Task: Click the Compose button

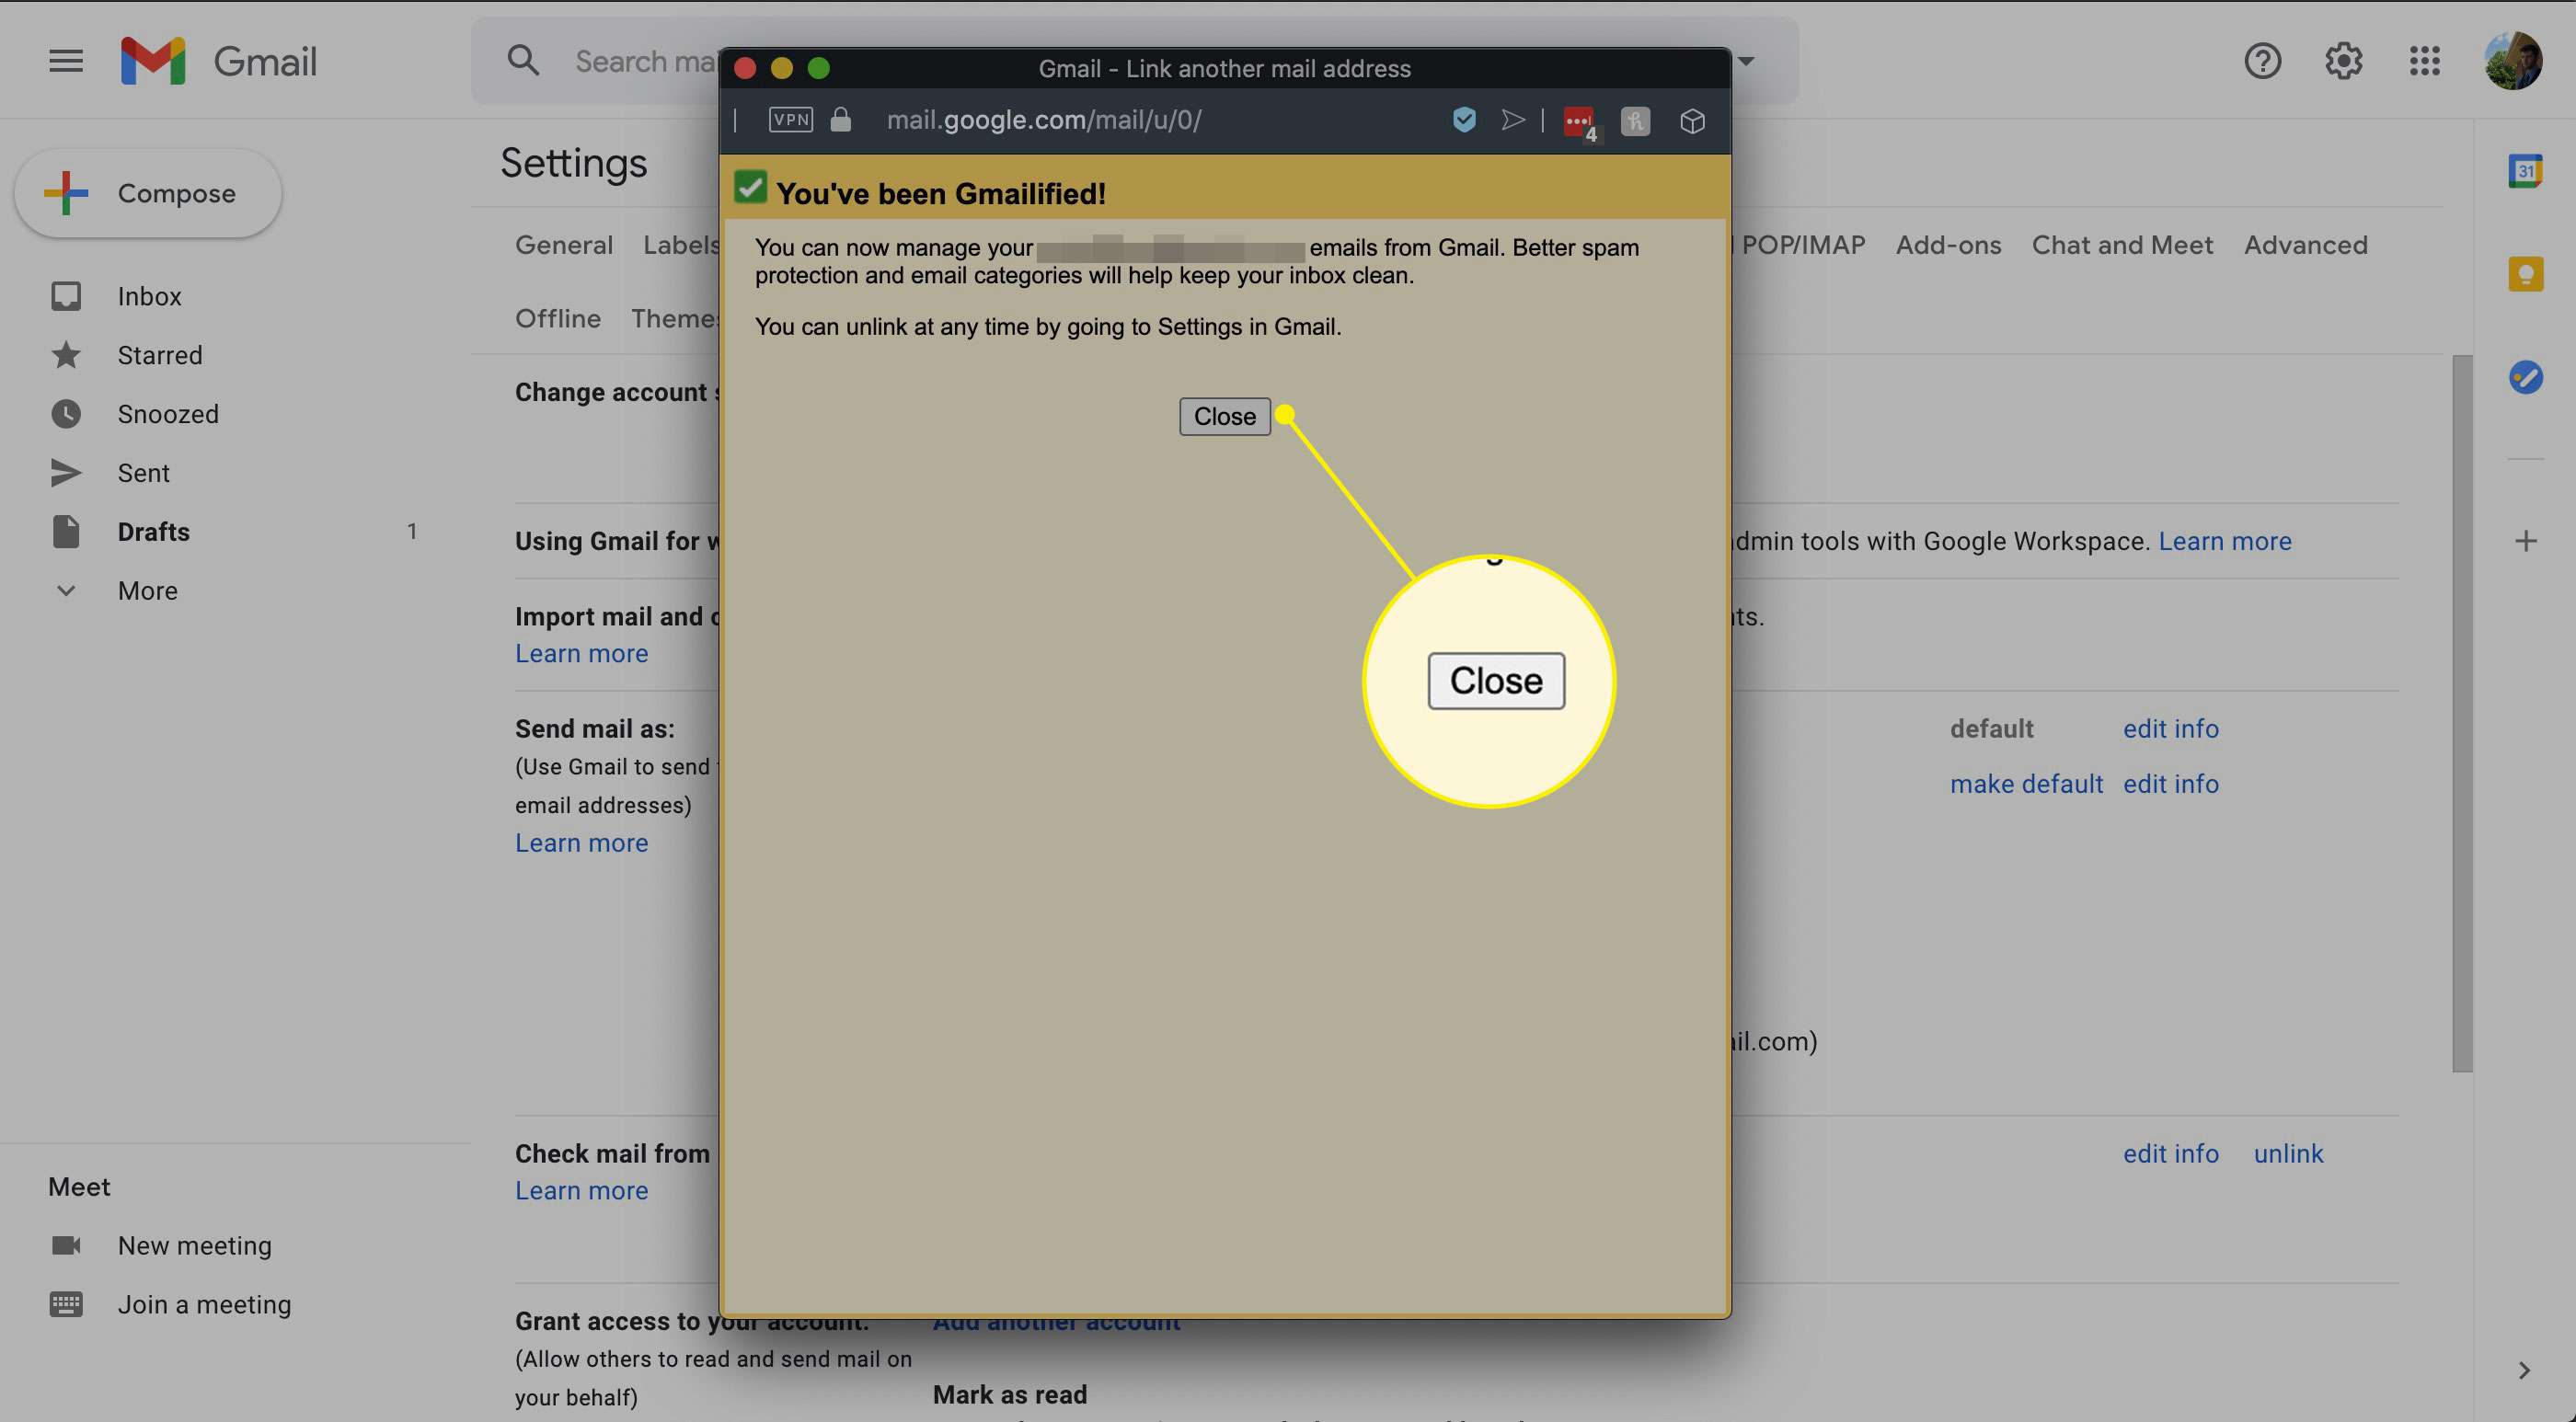Action: [148, 193]
